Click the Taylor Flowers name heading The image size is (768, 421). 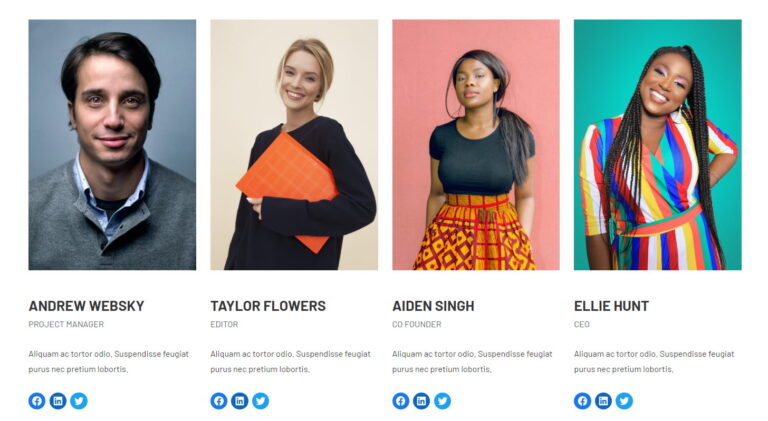click(x=268, y=306)
